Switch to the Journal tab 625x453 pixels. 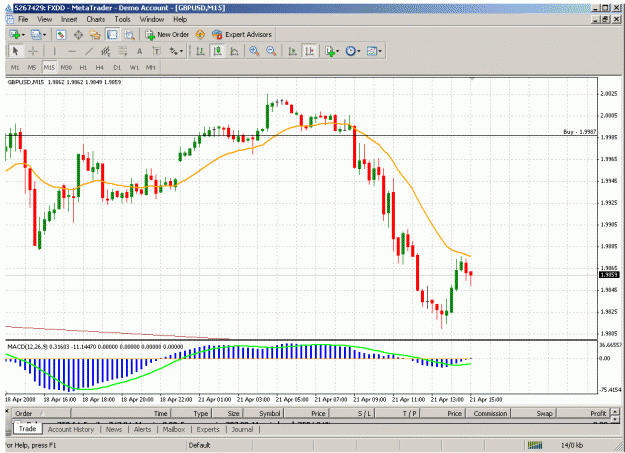click(242, 429)
